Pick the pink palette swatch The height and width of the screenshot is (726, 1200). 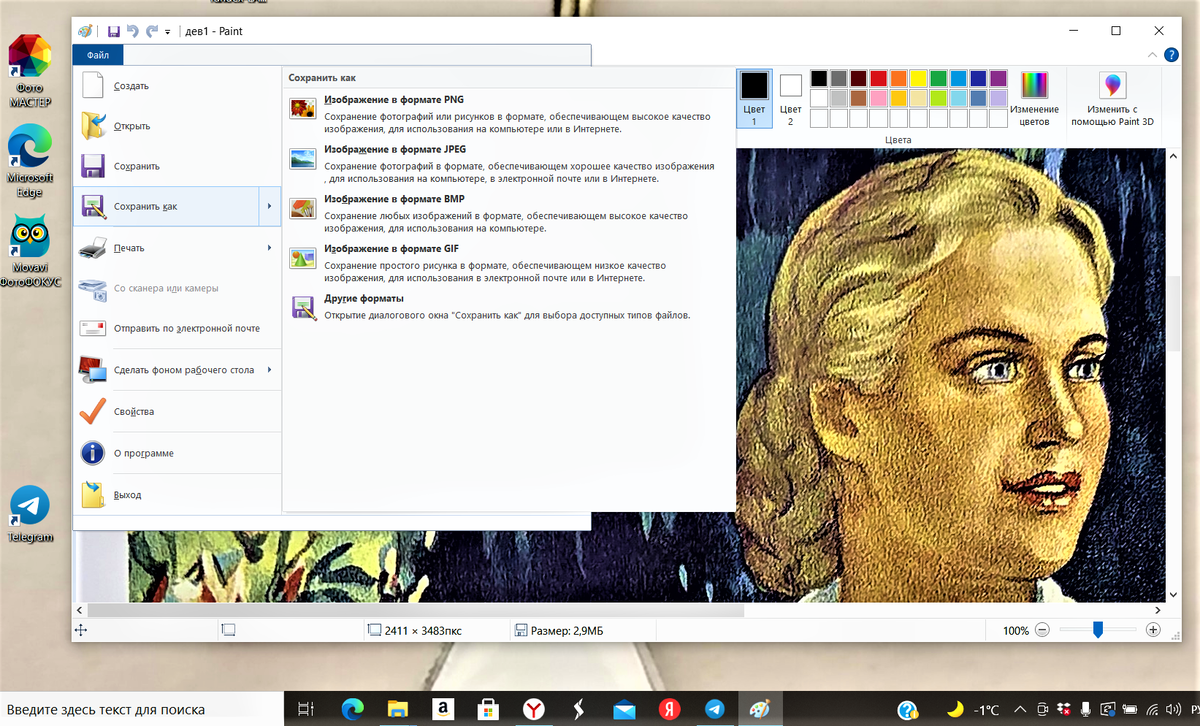[878, 98]
